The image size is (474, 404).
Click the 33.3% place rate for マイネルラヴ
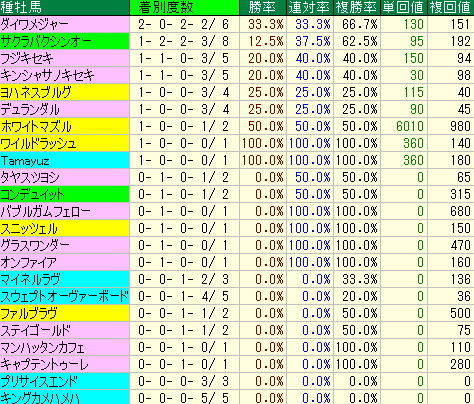tap(360, 279)
